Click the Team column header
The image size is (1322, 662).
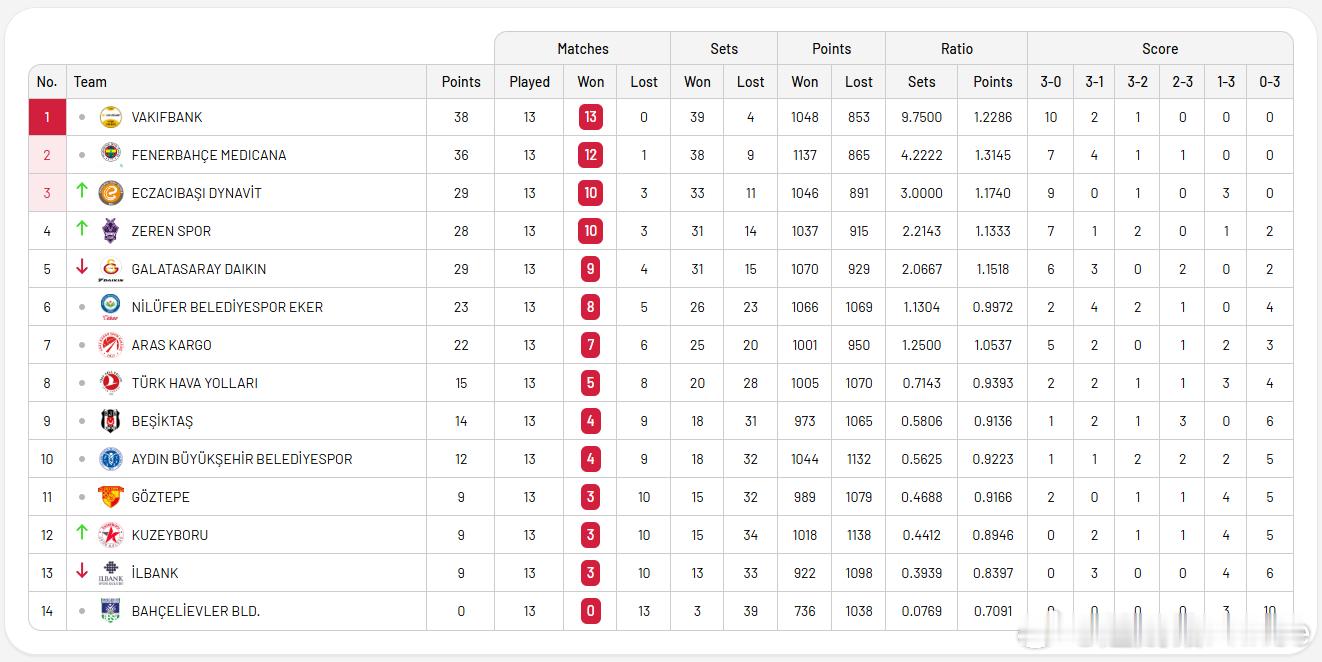click(x=90, y=82)
